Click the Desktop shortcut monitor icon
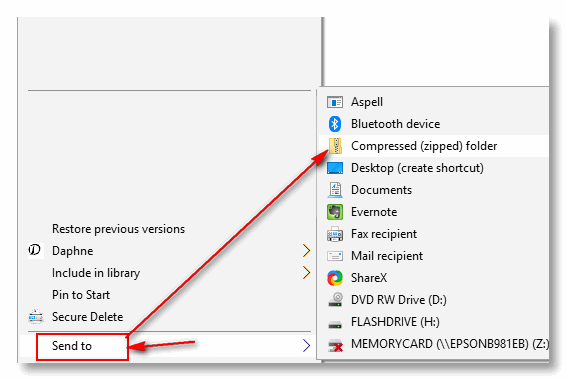The width and height of the screenshot is (566, 380). pos(335,168)
